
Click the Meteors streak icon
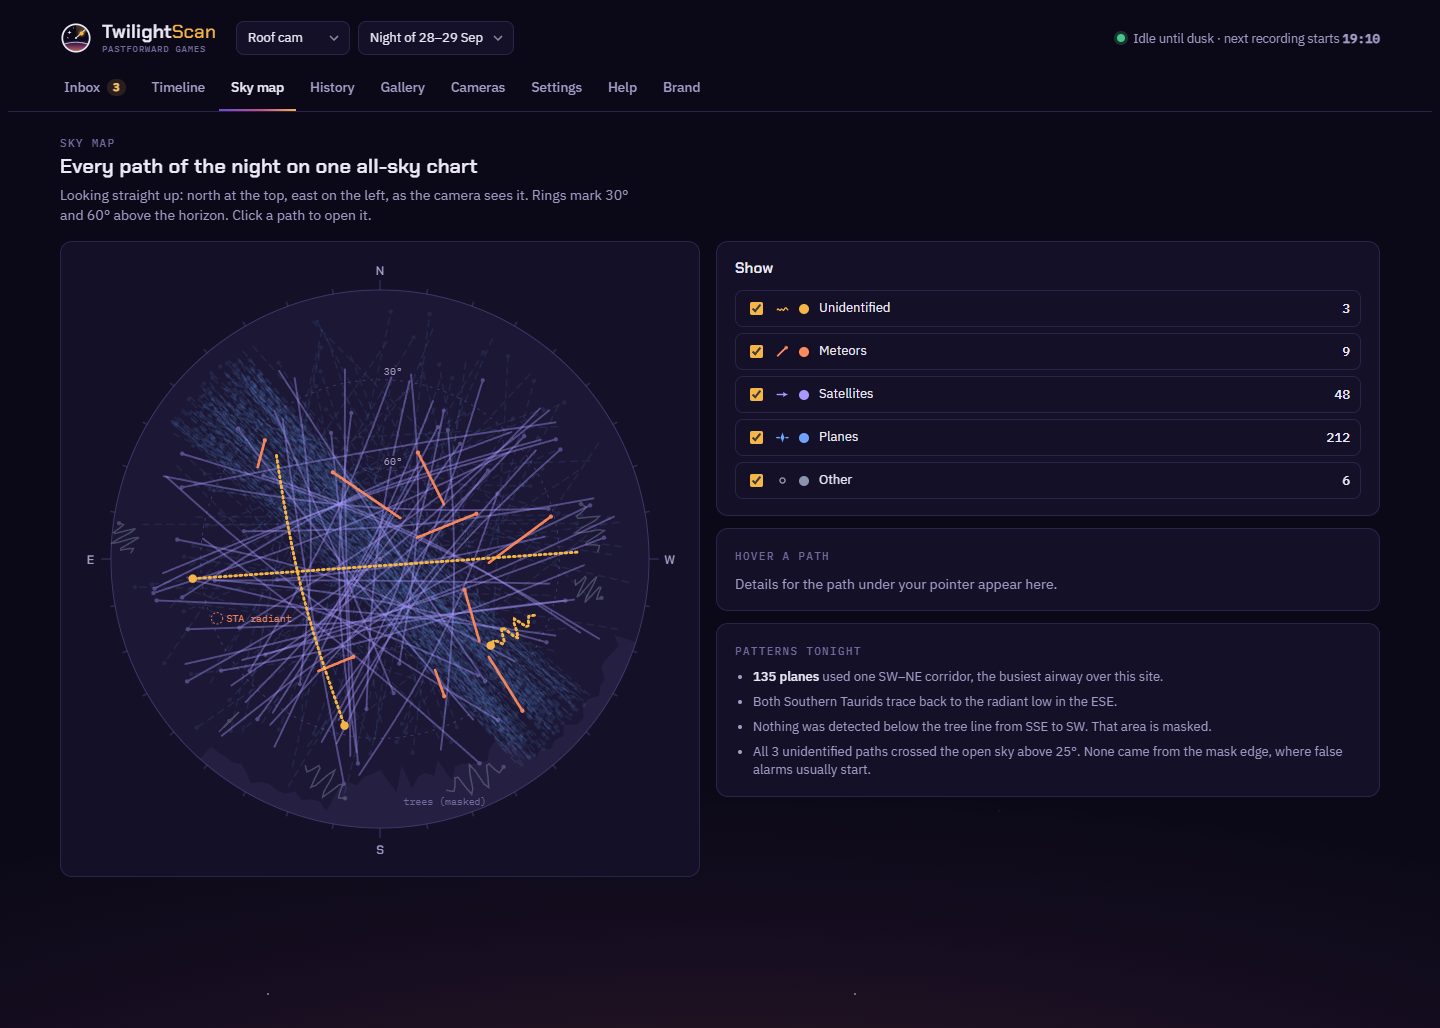point(782,351)
